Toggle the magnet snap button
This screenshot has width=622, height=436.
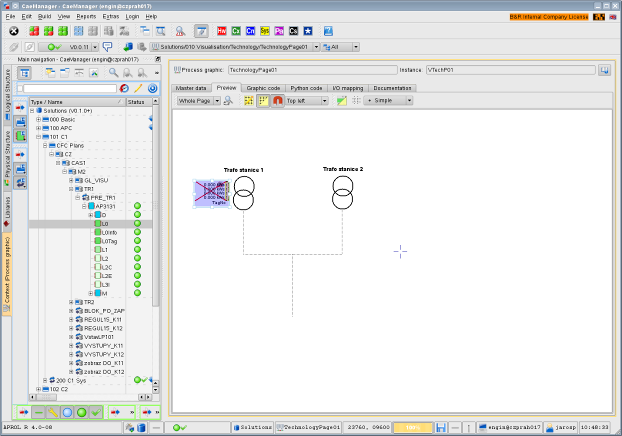tap(278, 100)
